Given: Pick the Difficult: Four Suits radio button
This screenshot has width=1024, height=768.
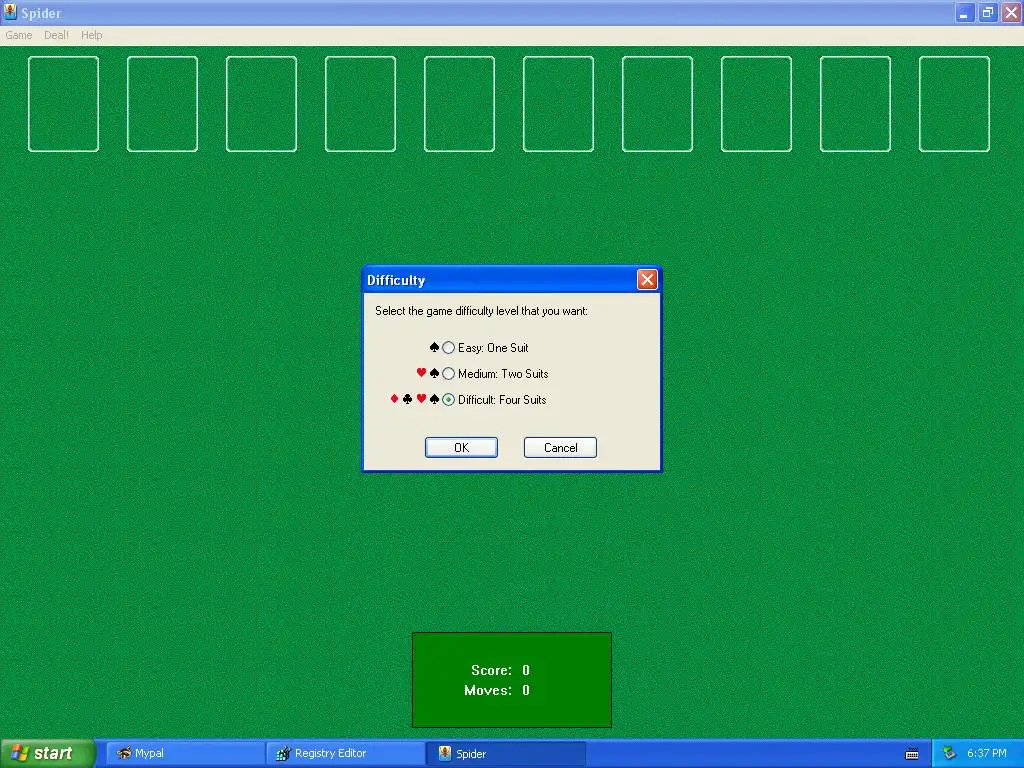Looking at the screenshot, I should pyautogui.click(x=448, y=400).
